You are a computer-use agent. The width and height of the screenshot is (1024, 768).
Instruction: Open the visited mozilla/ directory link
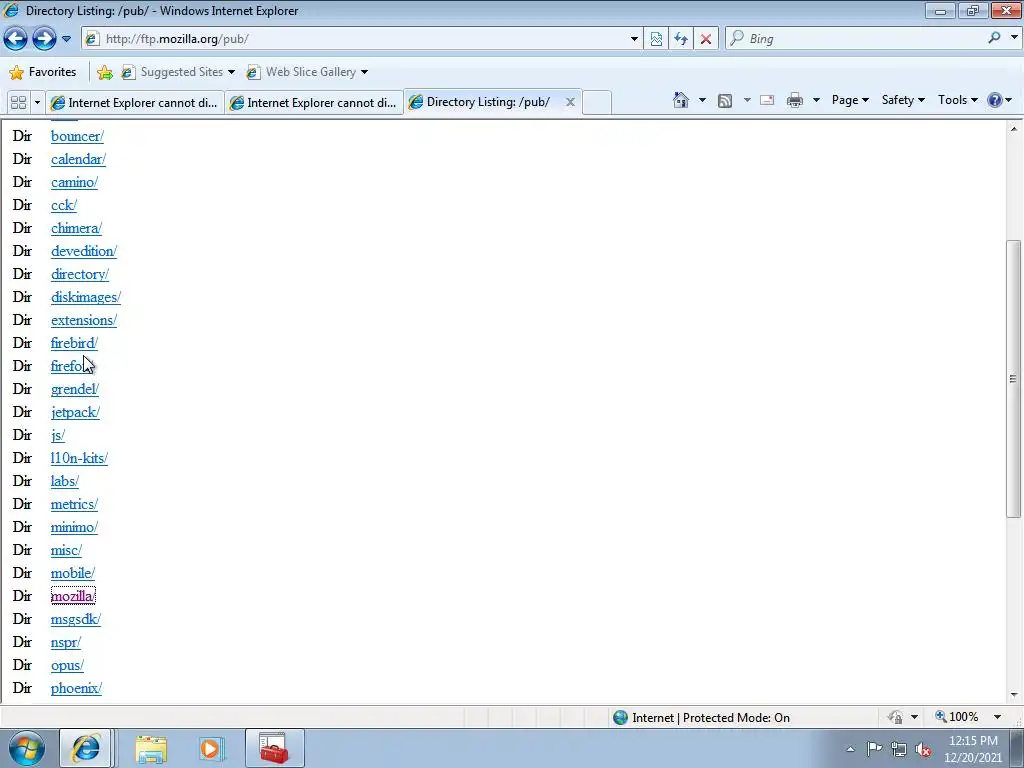[73, 596]
